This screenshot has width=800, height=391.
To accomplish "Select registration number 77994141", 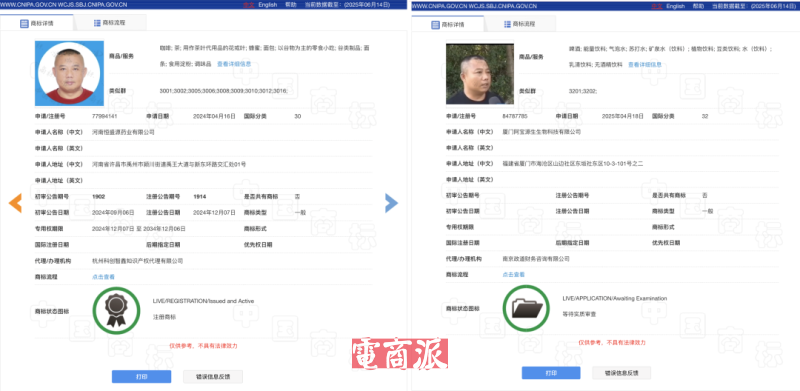I will 105,116.
